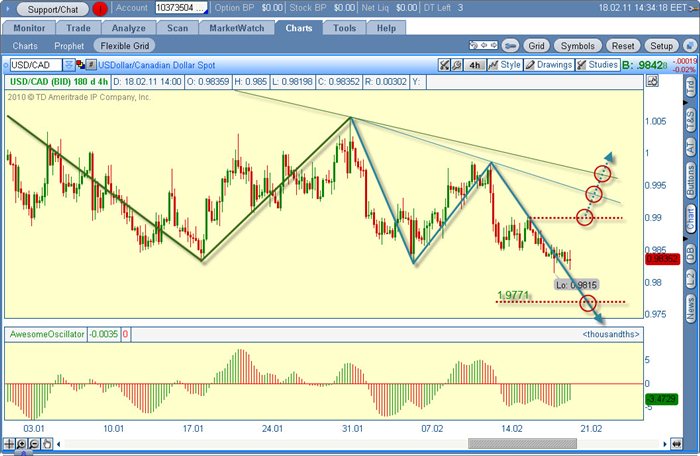Click the Support/Chat button
700x456 pixels.
click(x=53, y=9)
